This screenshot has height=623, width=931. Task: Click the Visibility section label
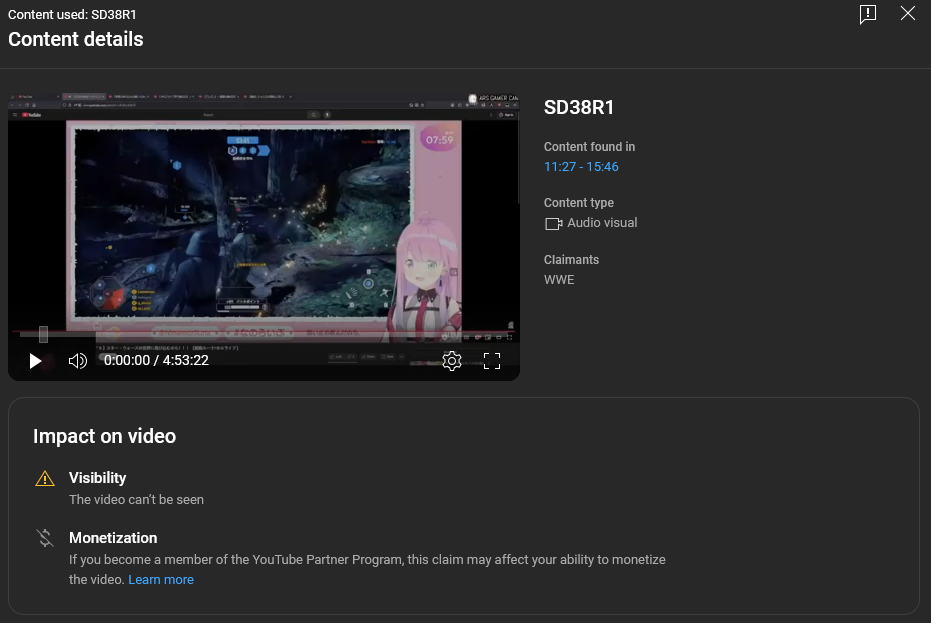click(97, 478)
